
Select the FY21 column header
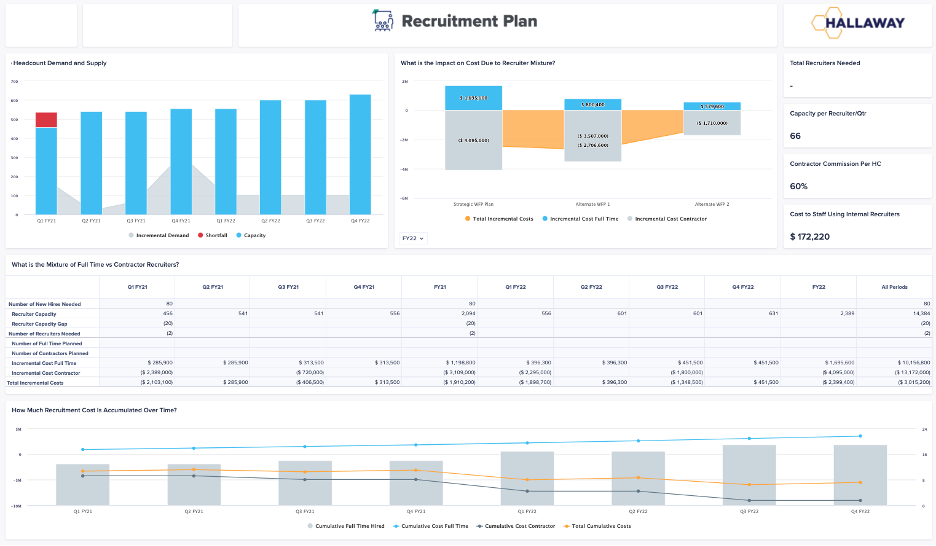click(x=439, y=287)
